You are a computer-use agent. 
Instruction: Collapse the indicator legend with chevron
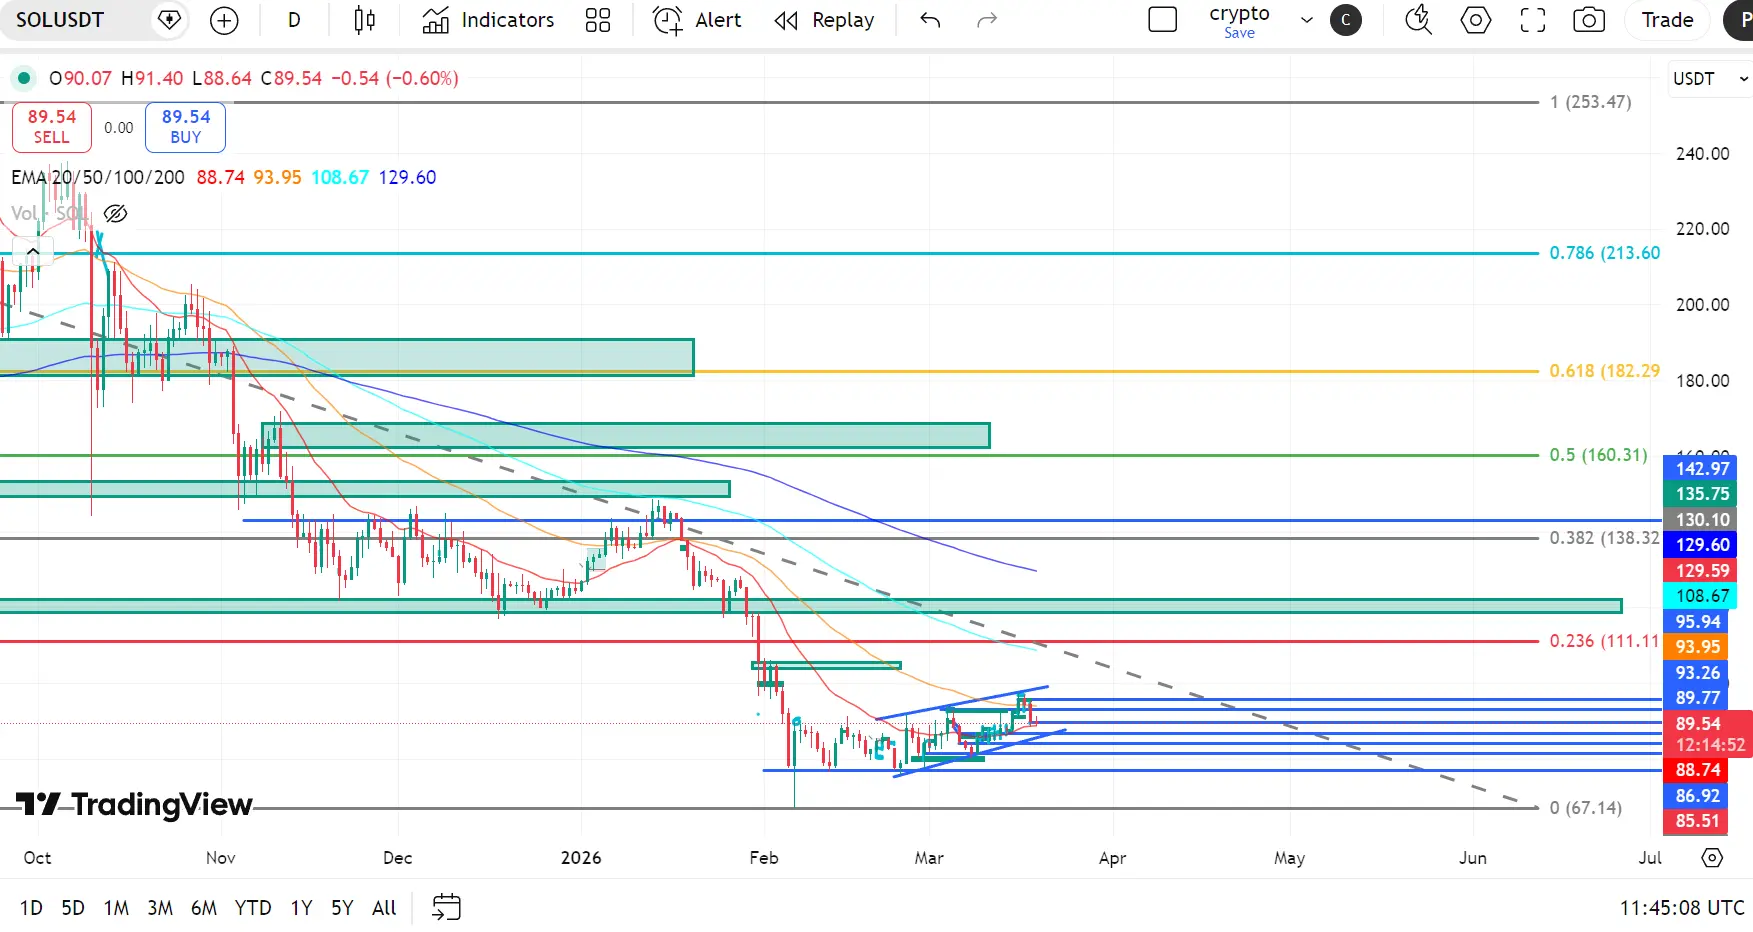point(33,252)
